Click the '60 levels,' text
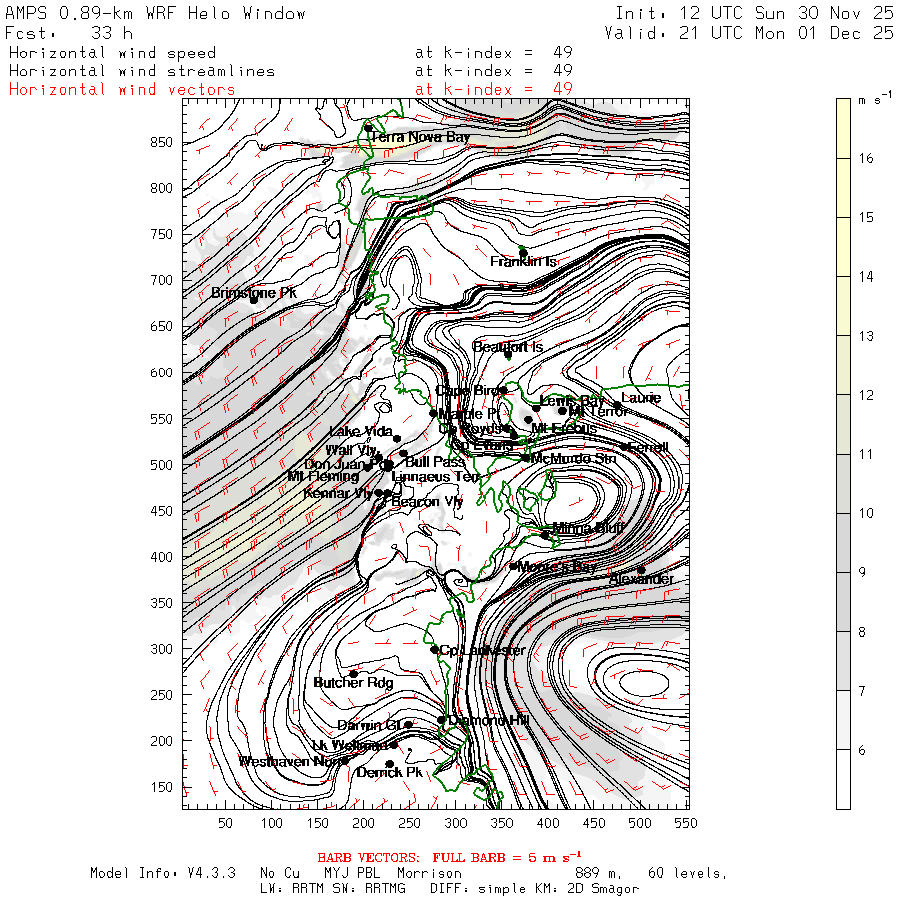This screenshot has width=900, height=900. 687,874
